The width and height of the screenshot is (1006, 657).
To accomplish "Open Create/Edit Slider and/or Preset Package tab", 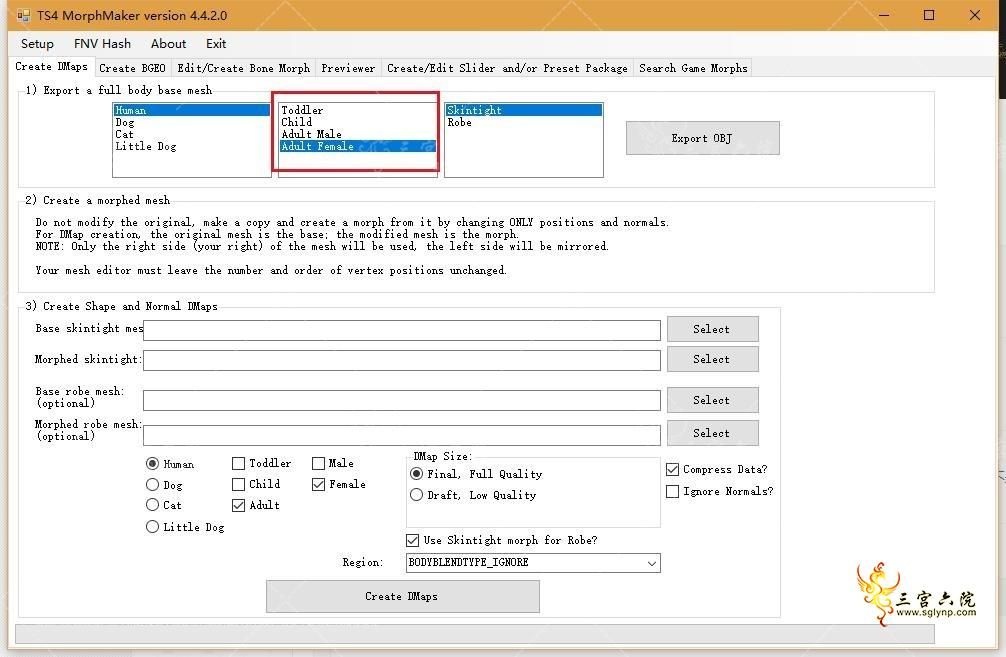I will pyautogui.click(x=507, y=68).
